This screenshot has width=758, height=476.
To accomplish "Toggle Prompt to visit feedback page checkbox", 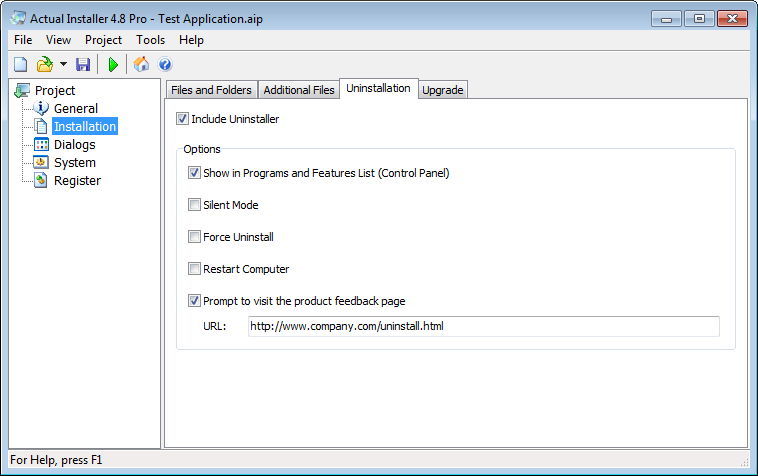I will click(x=194, y=301).
